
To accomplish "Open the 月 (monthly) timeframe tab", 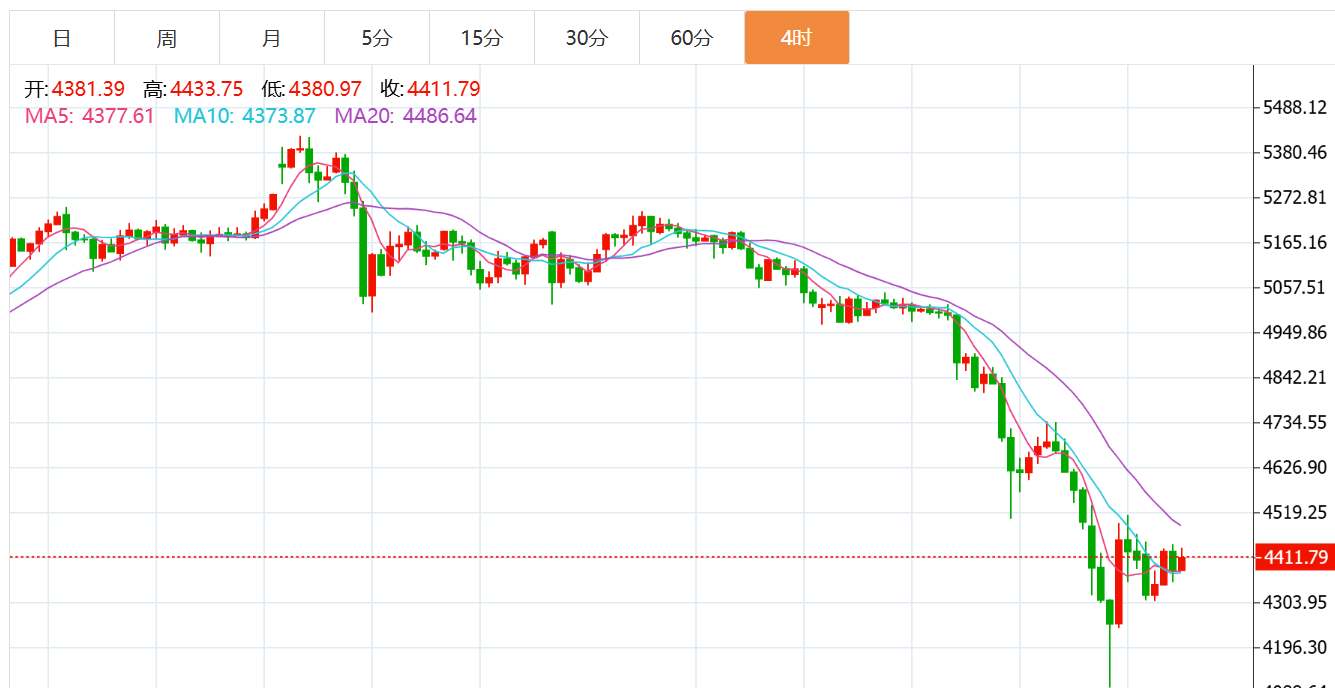I will click(272, 38).
